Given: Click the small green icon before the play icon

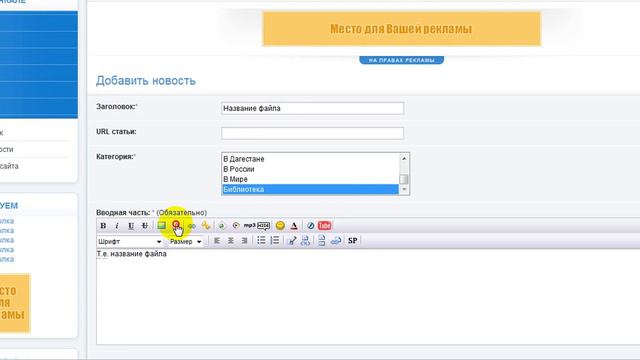Looking at the screenshot, I should [222, 226].
